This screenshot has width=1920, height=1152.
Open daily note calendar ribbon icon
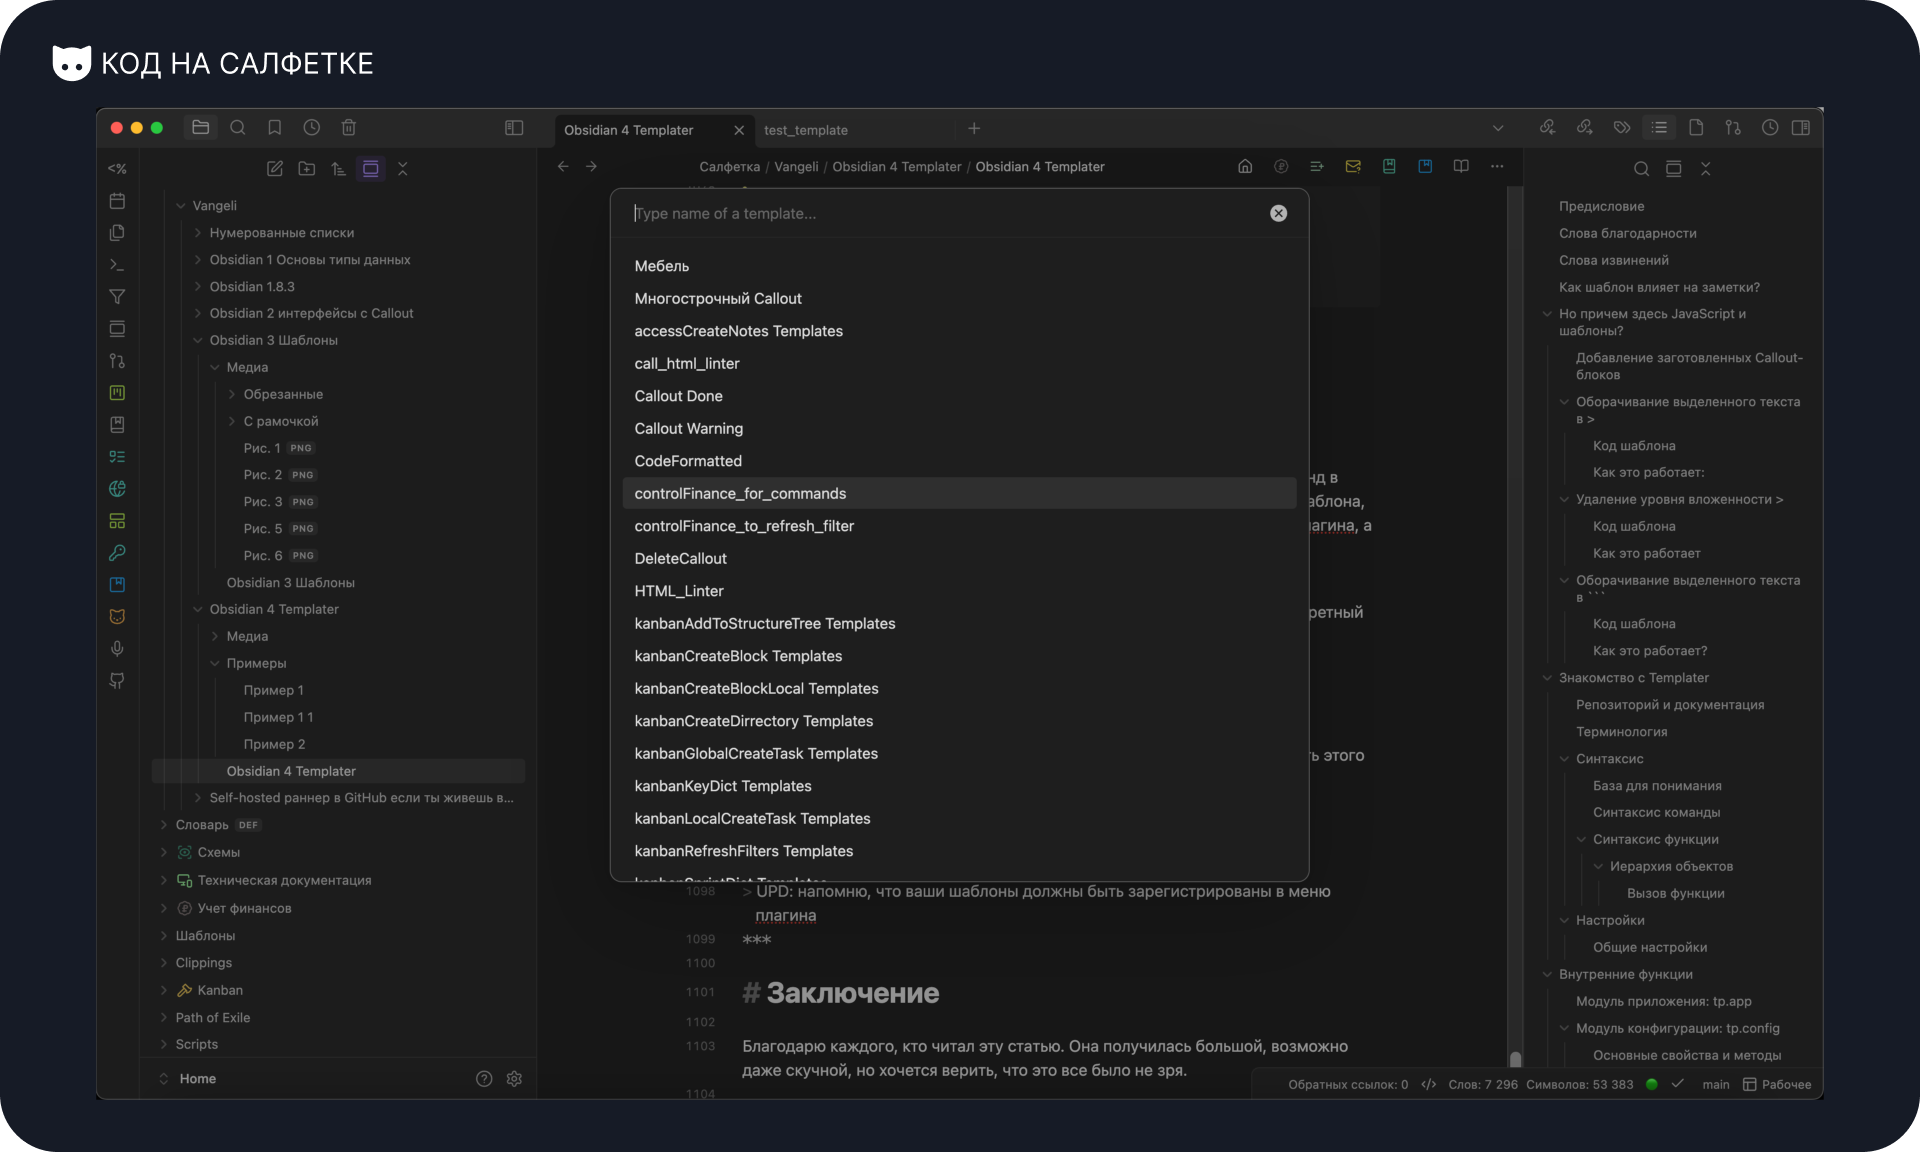point(117,201)
